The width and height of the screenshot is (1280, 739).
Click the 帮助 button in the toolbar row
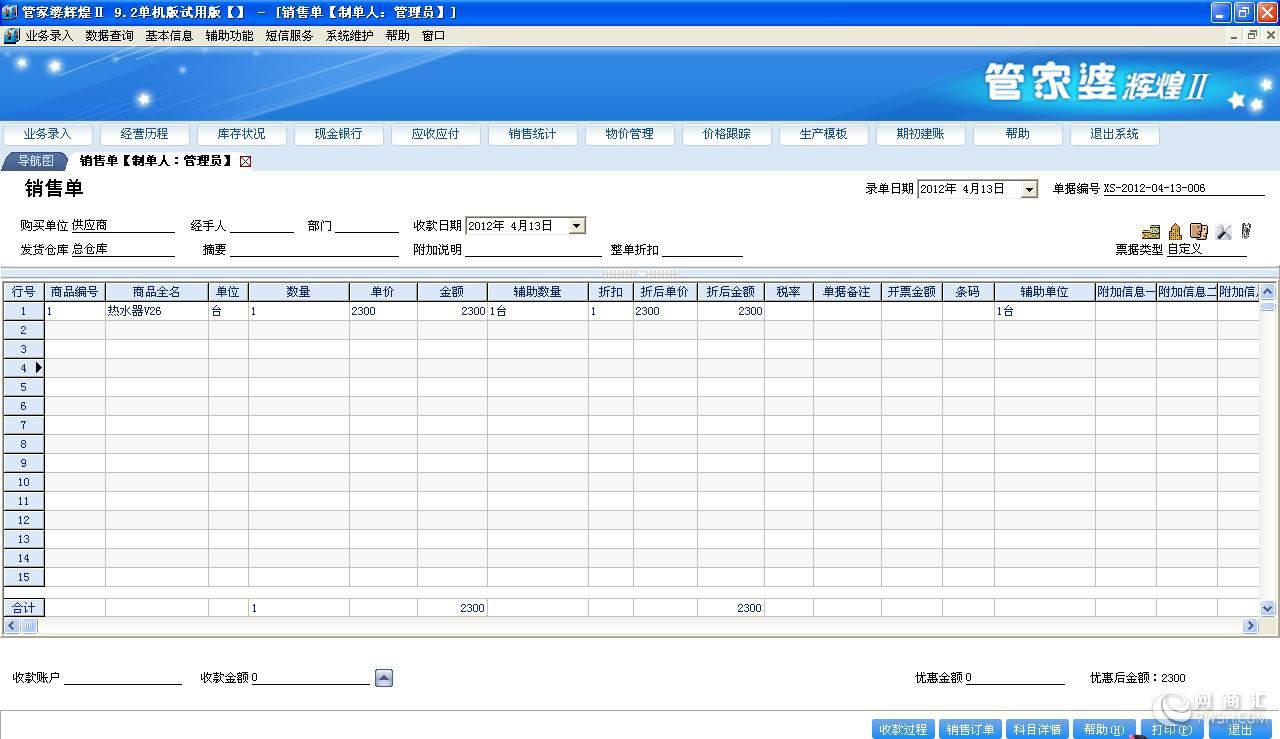click(x=1017, y=134)
